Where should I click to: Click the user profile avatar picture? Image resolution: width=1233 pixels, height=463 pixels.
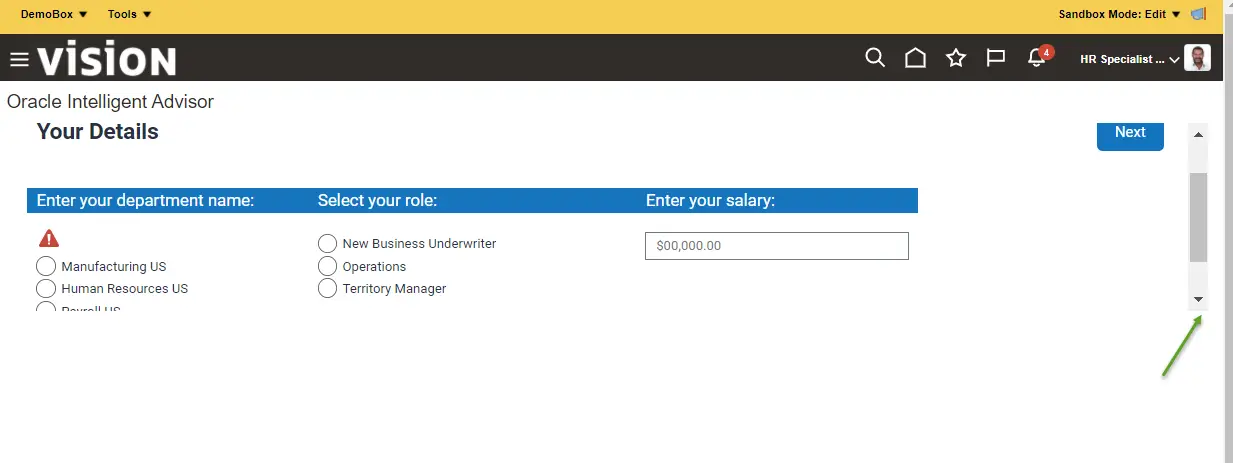pyautogui.click(x=1197, y=58)
